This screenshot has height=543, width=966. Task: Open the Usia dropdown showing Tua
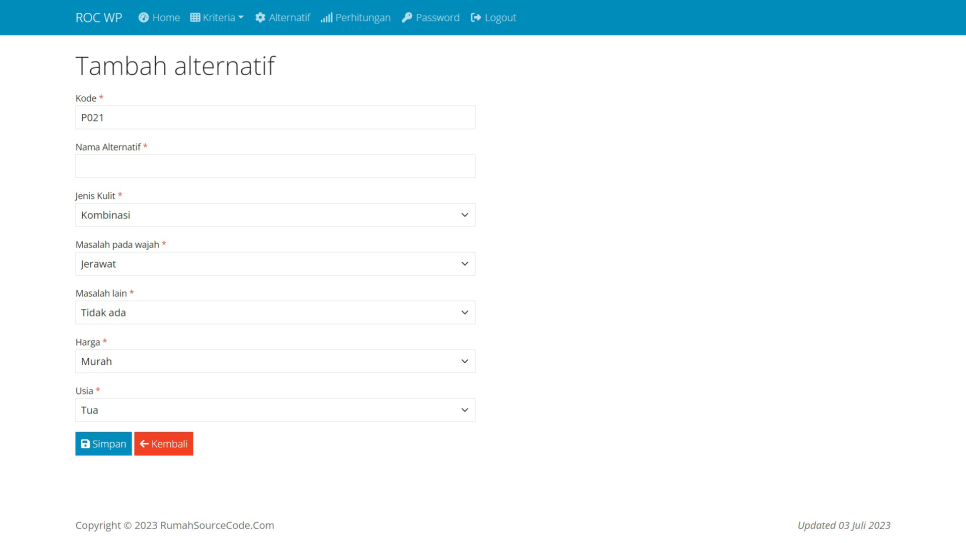click(275, 410)
